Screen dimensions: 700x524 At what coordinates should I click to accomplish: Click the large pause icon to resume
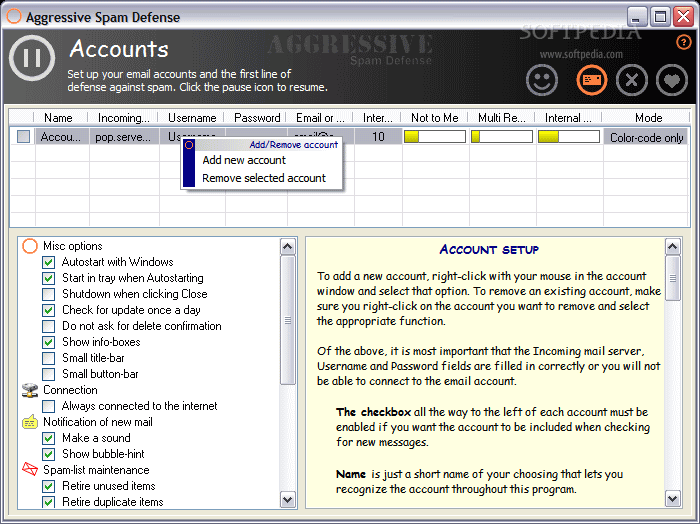click(x=32, y=58)
